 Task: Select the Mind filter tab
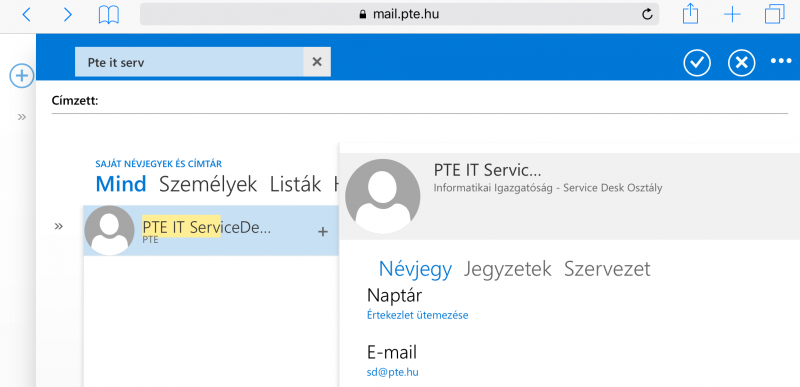[121, 184]
